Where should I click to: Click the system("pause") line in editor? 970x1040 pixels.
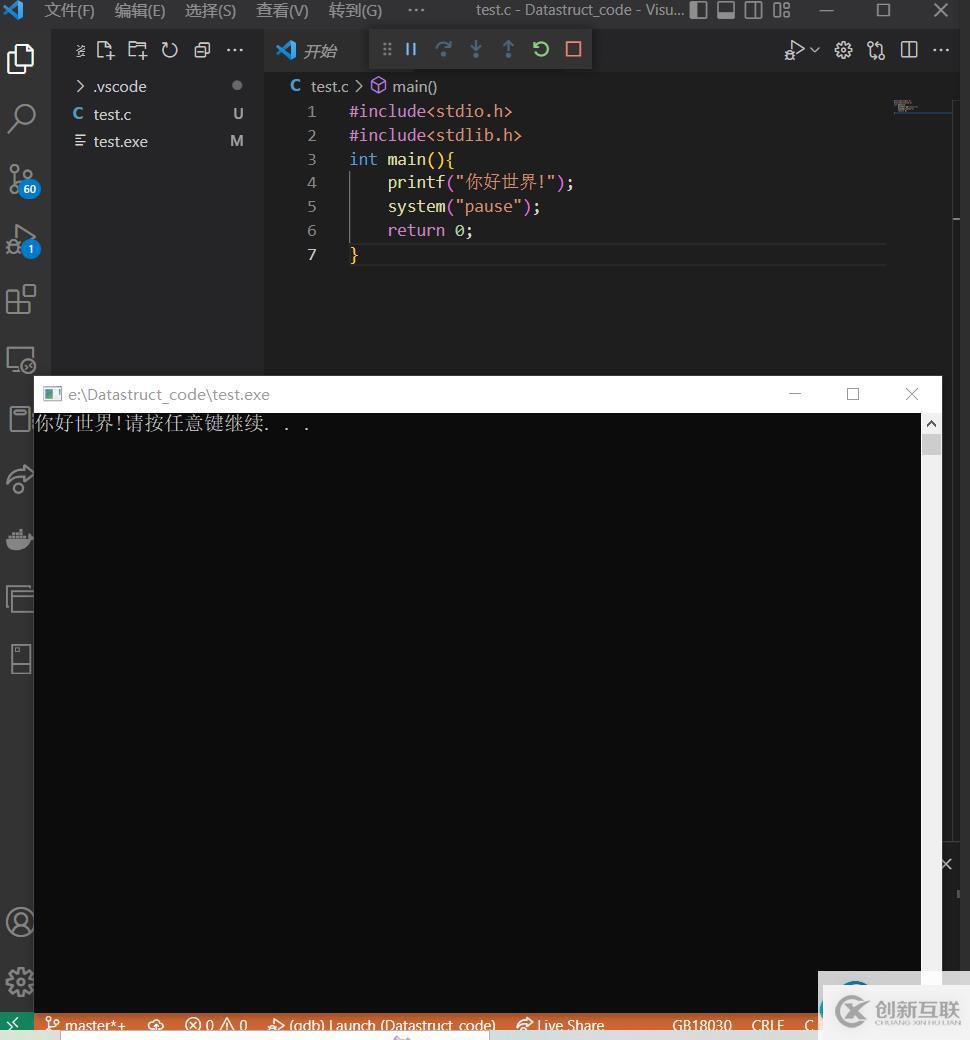[464, 206]
